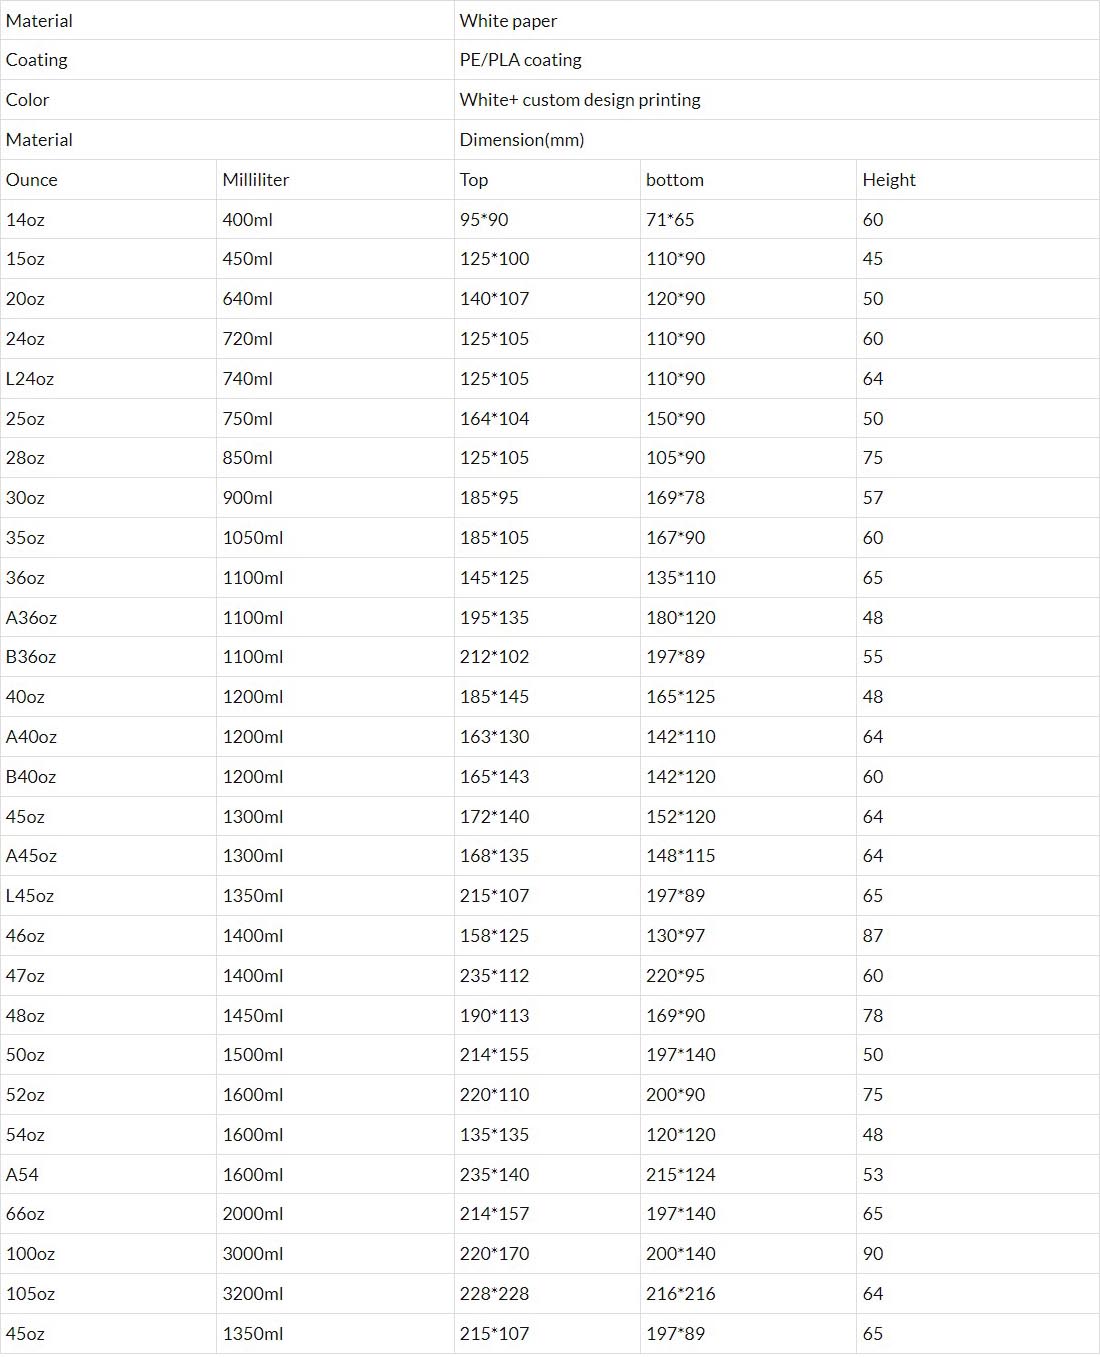Click the "White+ custom design printing" cell
The height and width of the screenshot is (1357, 1100).
[580, 100]
